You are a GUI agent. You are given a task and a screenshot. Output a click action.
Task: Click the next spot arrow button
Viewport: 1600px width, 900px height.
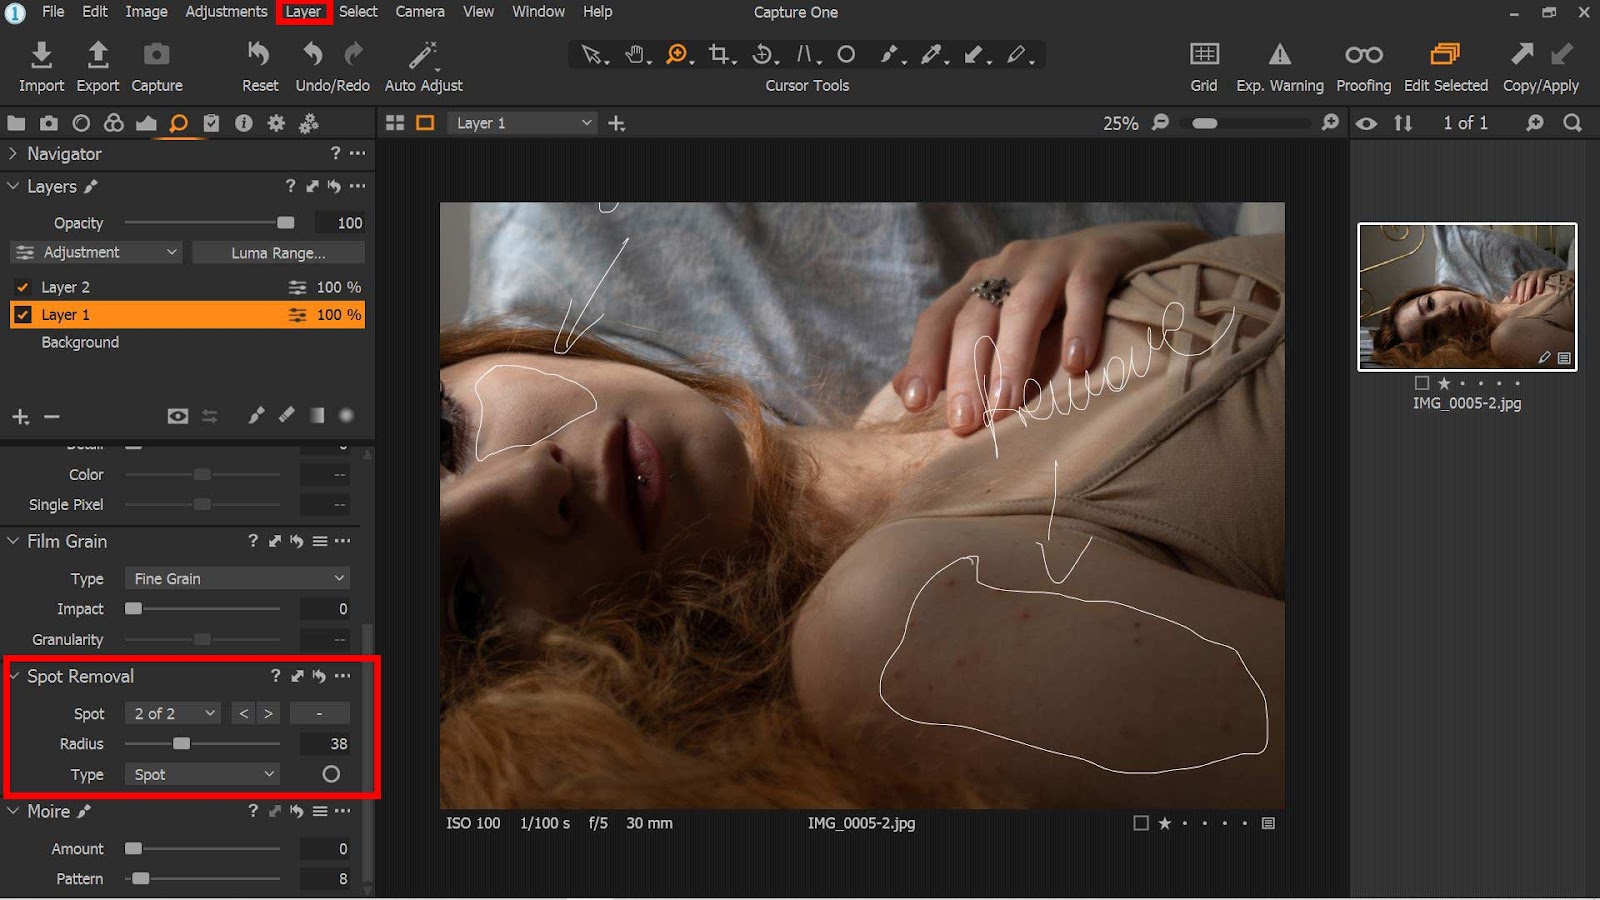pyautogui.click(x=268, y=714)
